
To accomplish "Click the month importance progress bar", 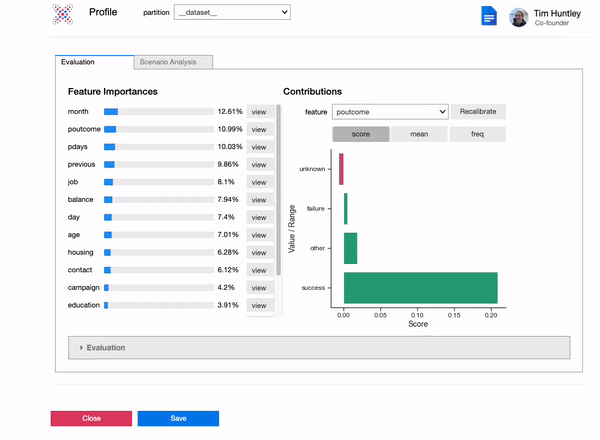I will [158, 112].
